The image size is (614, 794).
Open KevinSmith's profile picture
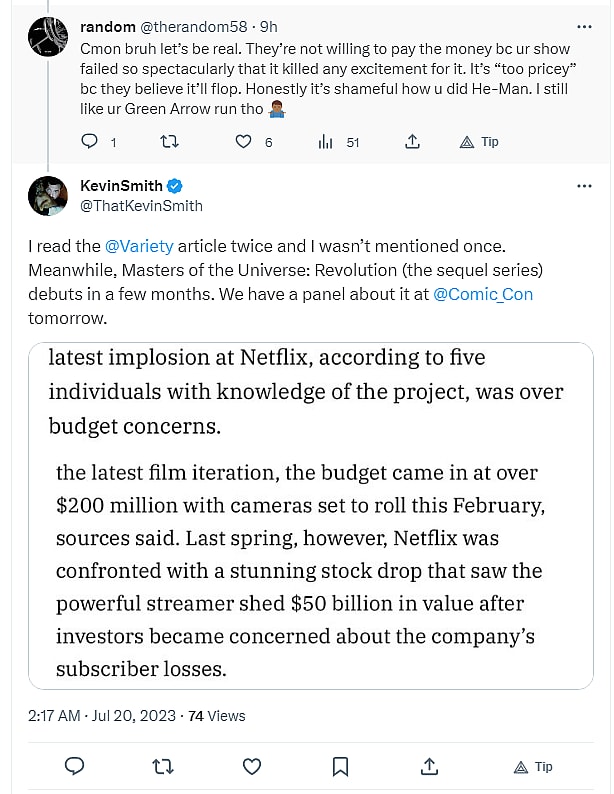click(46, 195)
